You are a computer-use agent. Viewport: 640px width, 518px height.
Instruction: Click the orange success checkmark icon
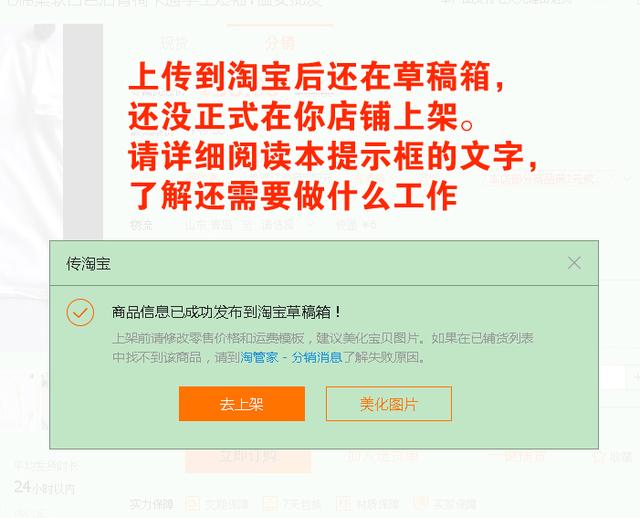click(80, 312)
